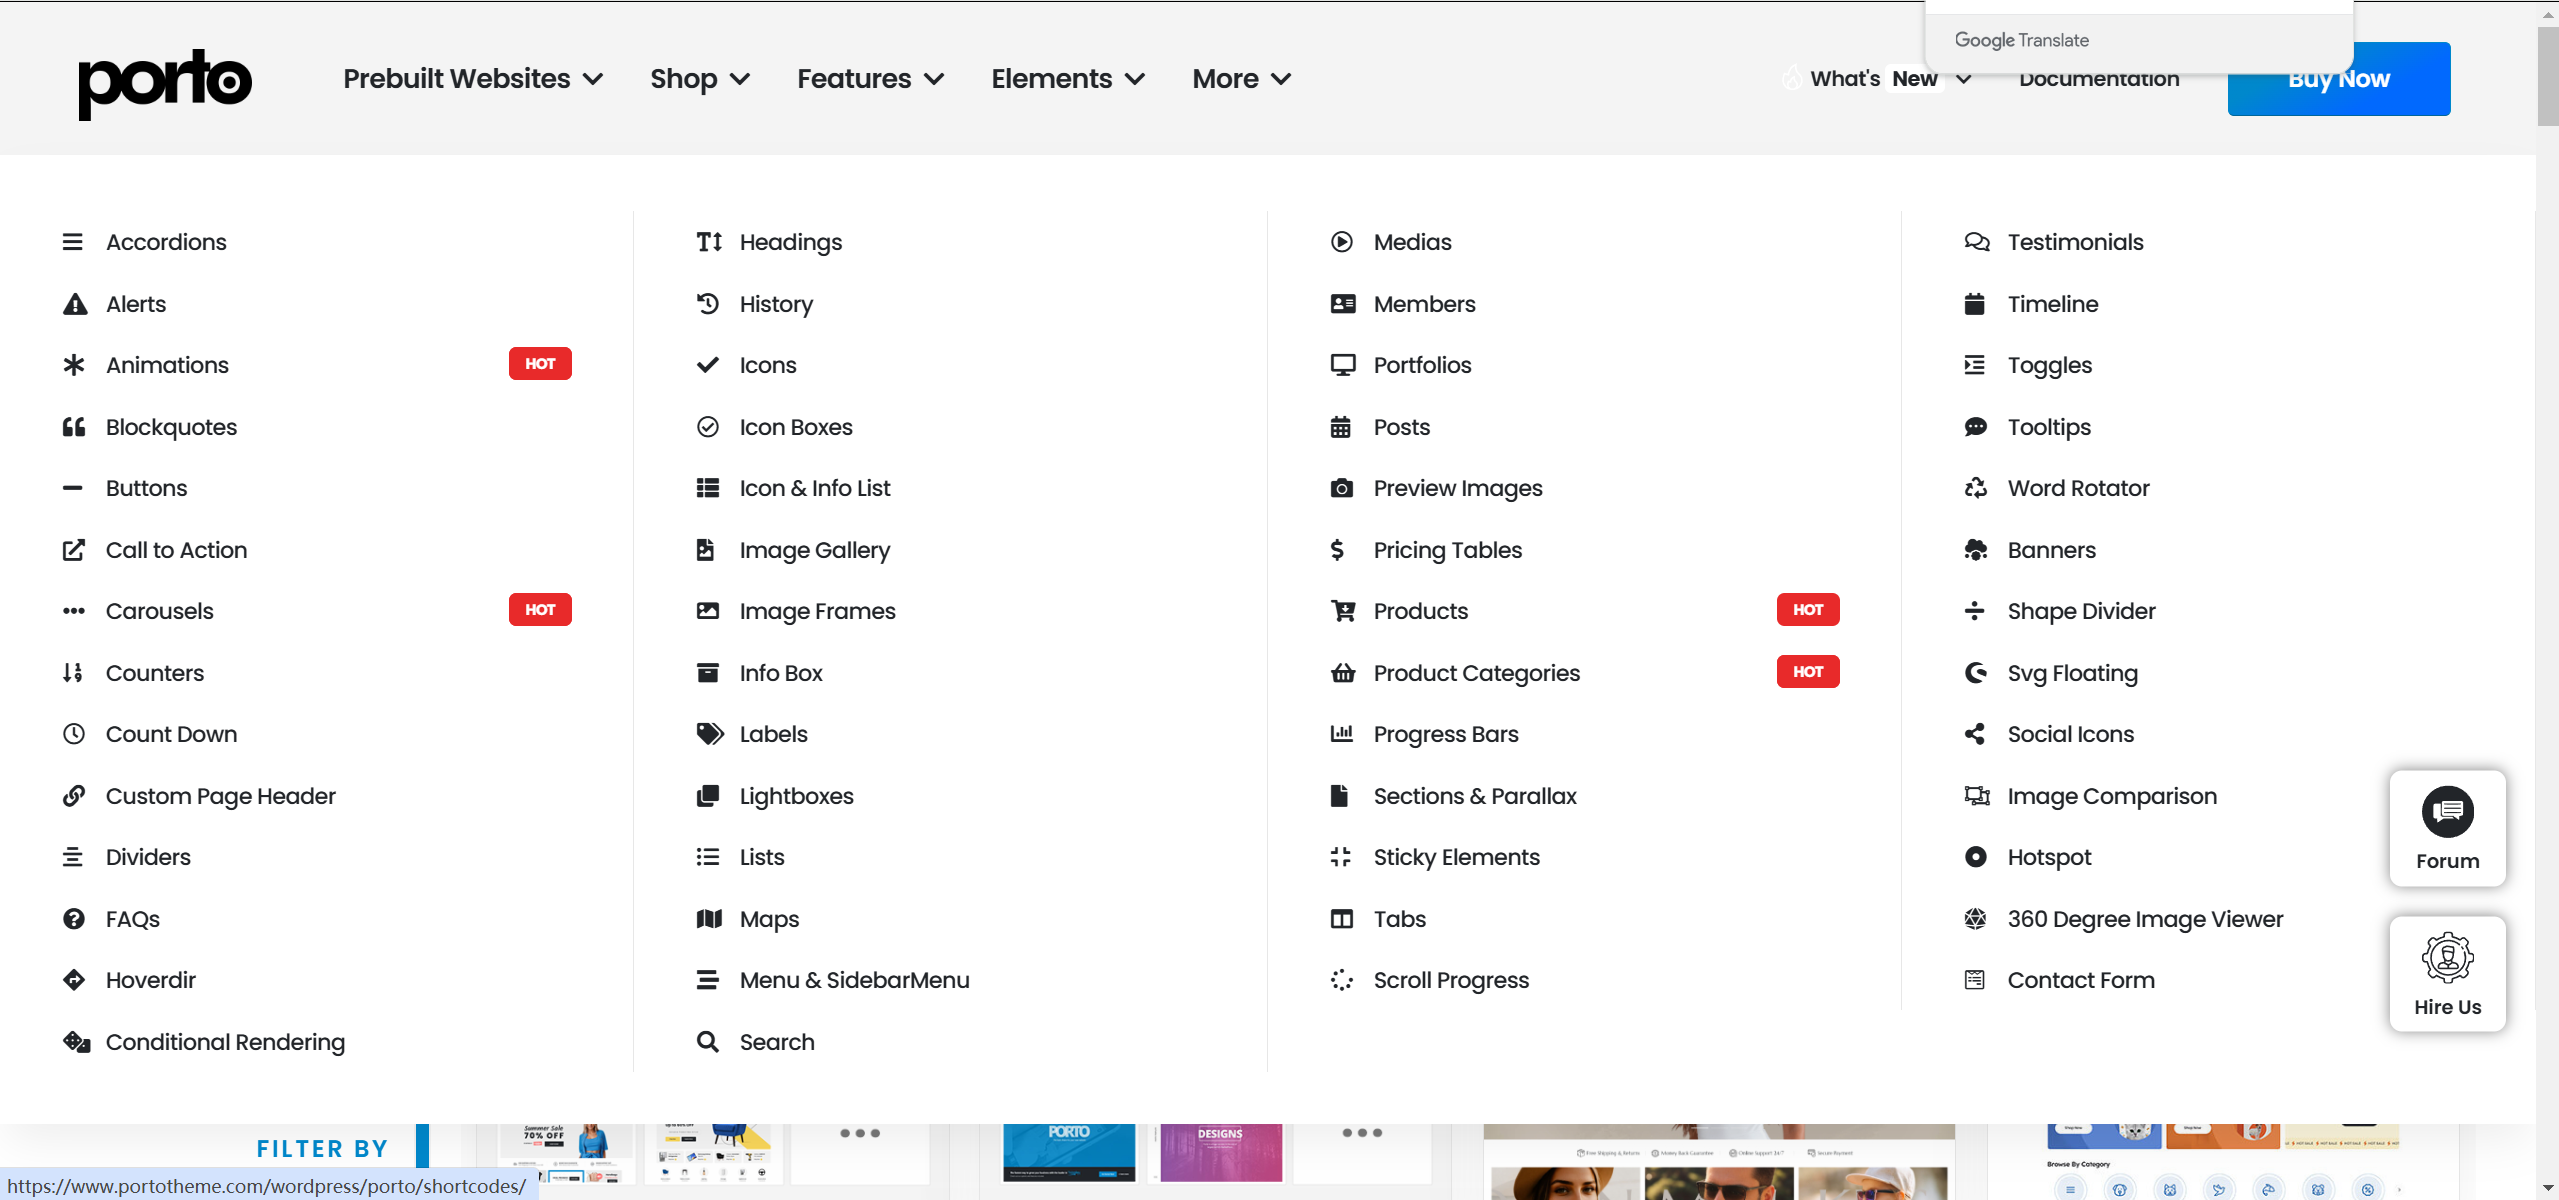This screenshot has height=1200, width=2559.
Task: Select the Accordions shortcode icon
Action: coord(74,241)
